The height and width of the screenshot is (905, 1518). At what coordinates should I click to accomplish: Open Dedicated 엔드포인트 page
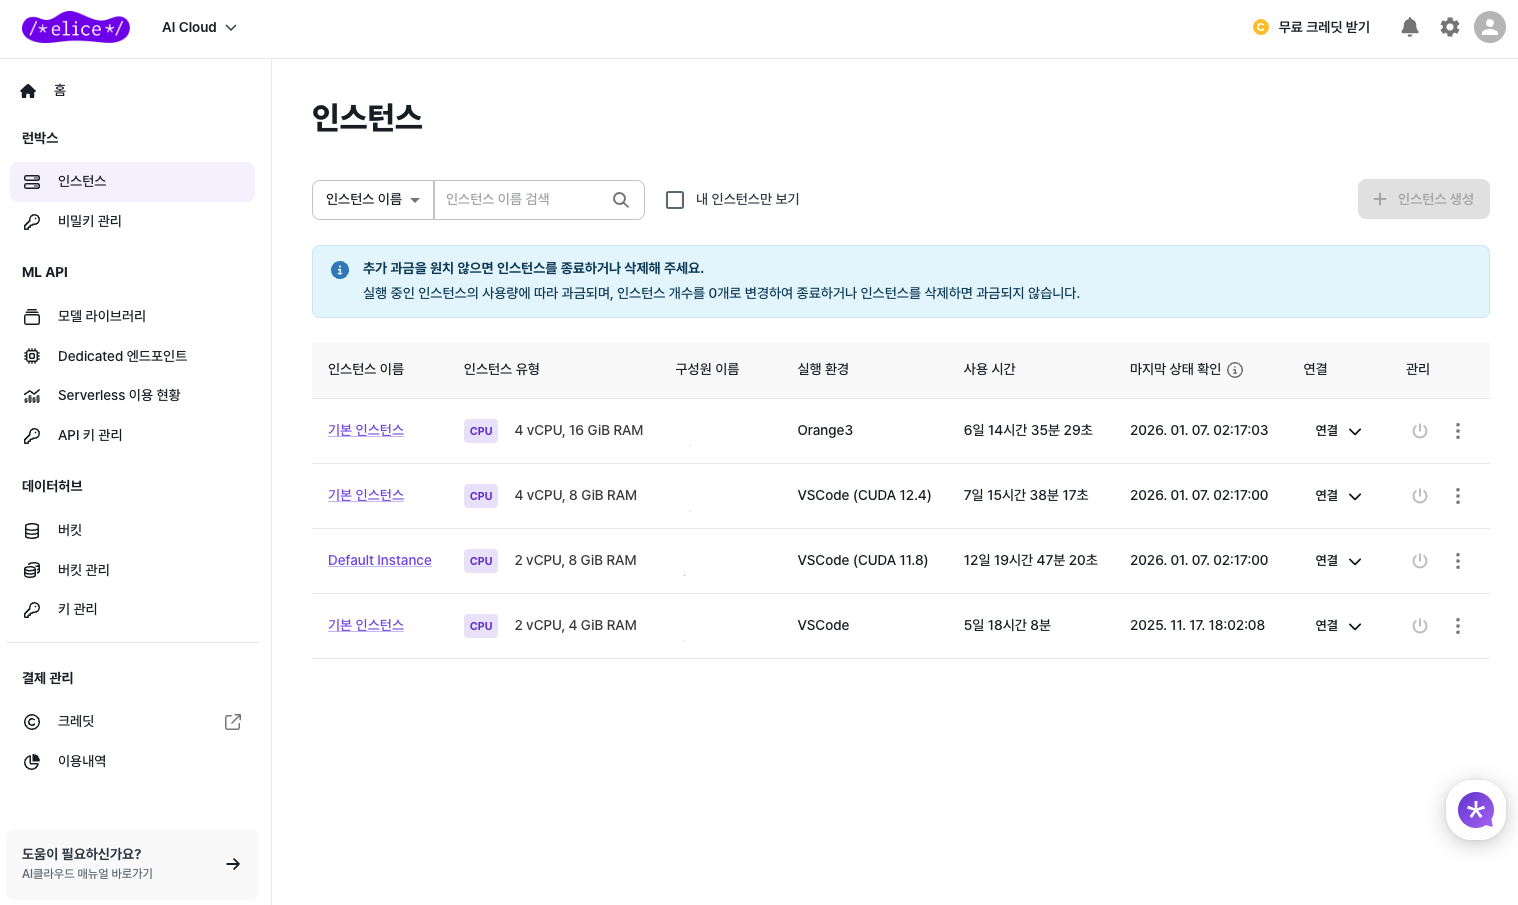pyautogui.click(x=122, y=356)
